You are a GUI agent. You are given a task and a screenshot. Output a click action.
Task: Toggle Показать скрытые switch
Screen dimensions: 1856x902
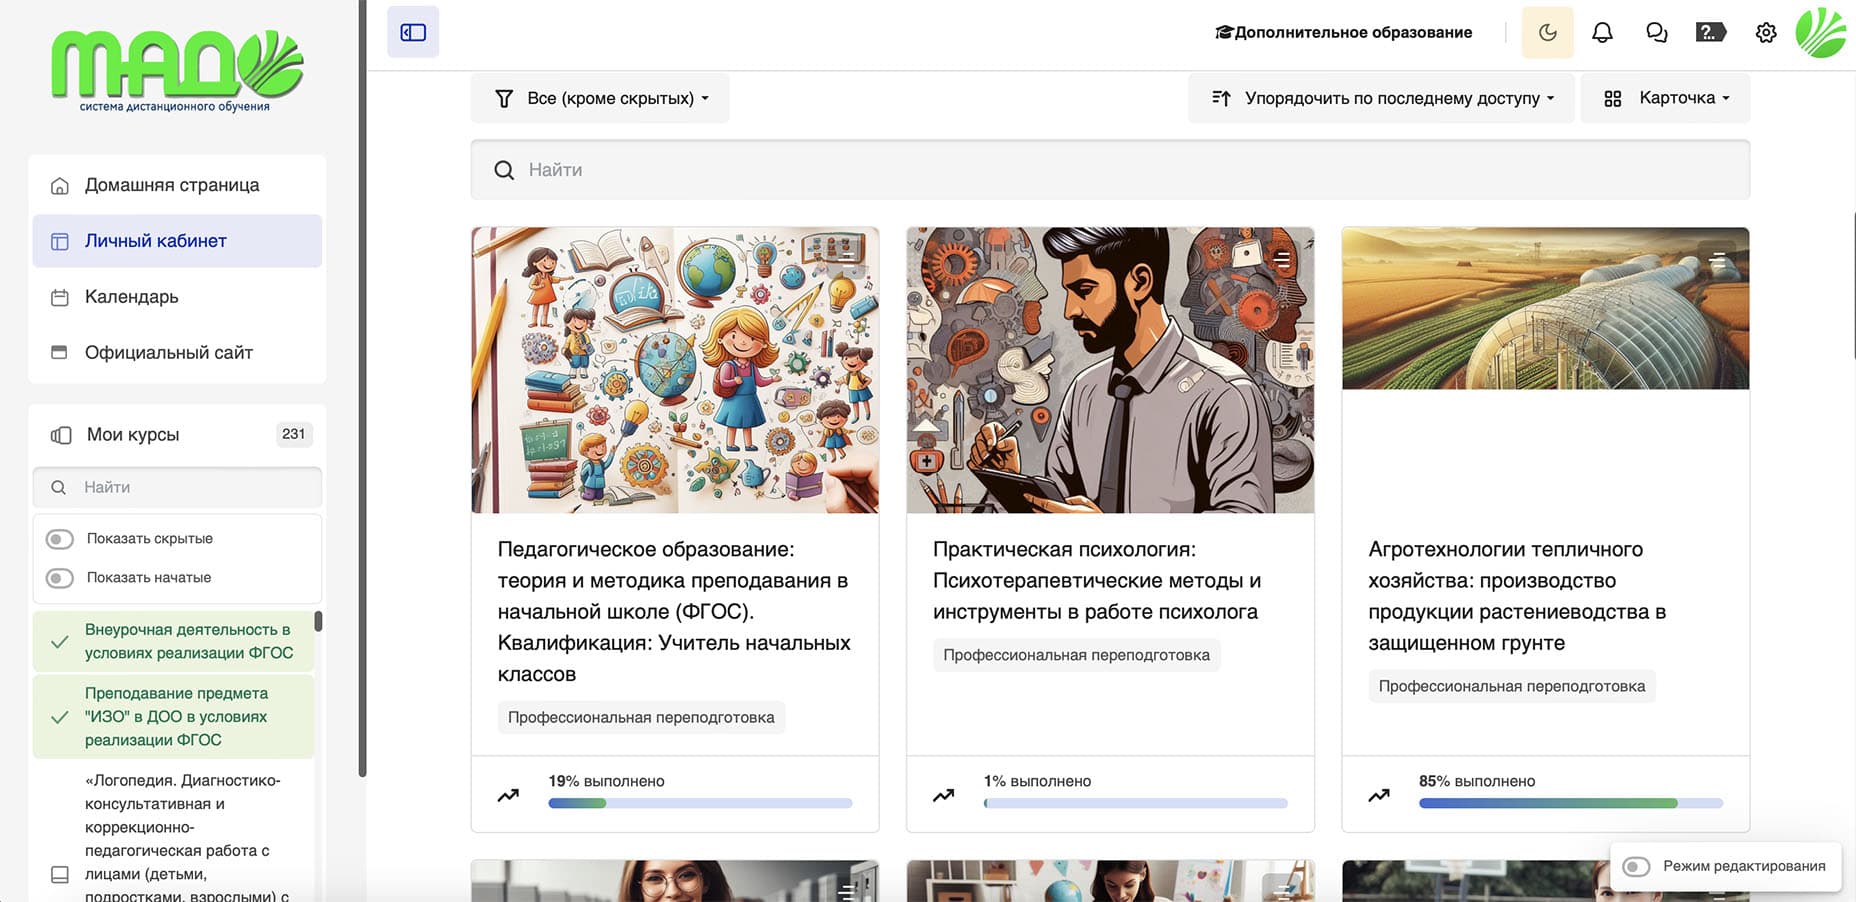click(60, 539)
